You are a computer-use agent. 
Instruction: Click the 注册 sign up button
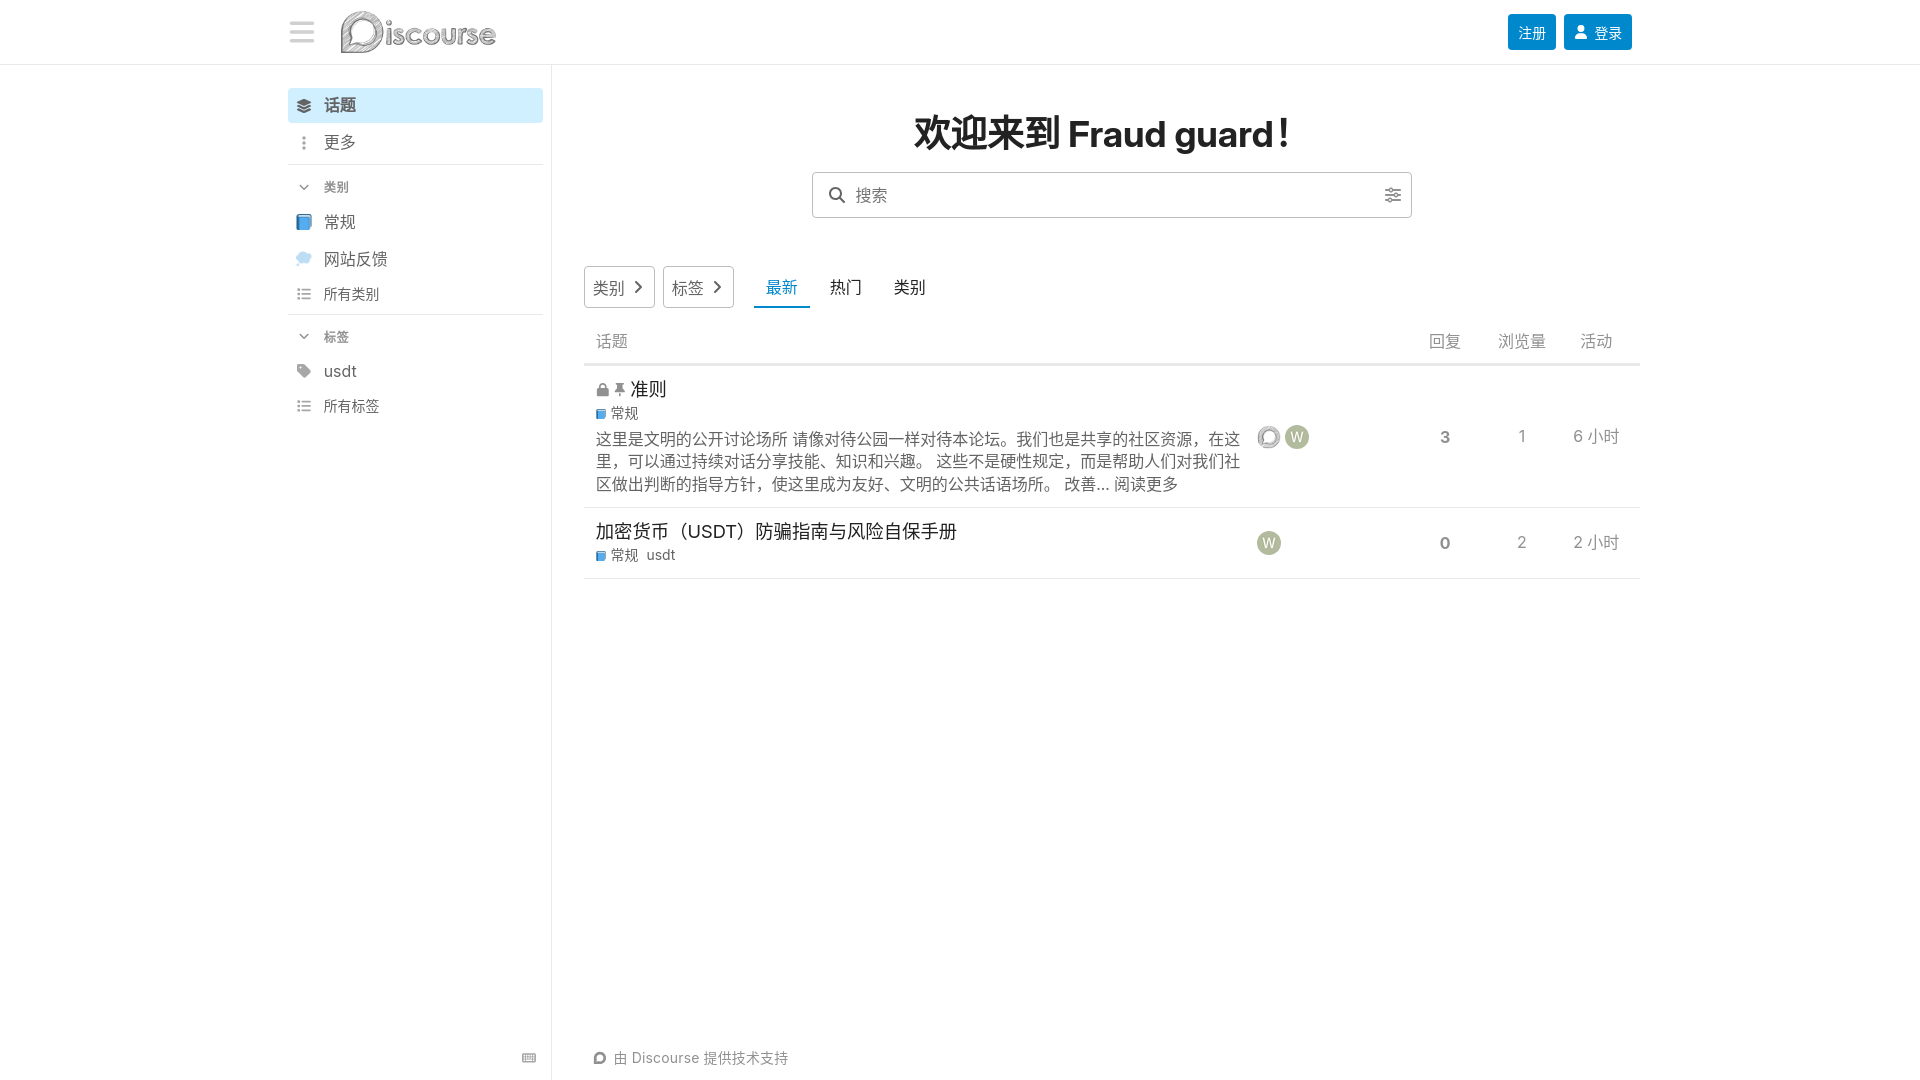[x=1532, y=32]
